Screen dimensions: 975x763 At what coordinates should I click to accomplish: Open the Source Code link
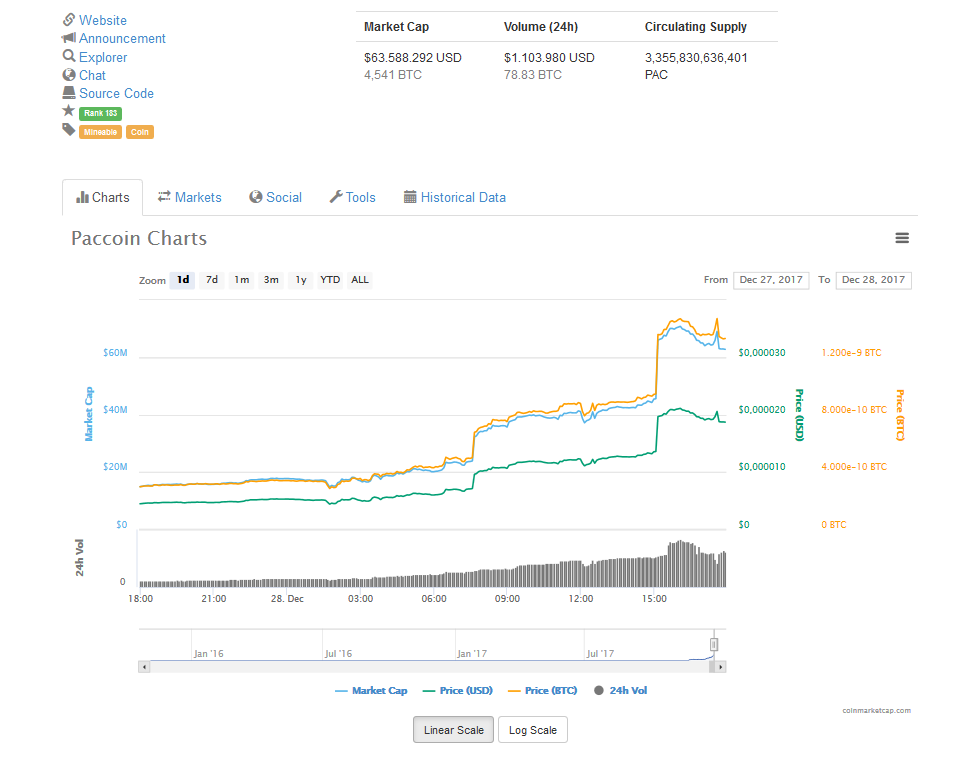pyautogui.click(x=116, y=93)
